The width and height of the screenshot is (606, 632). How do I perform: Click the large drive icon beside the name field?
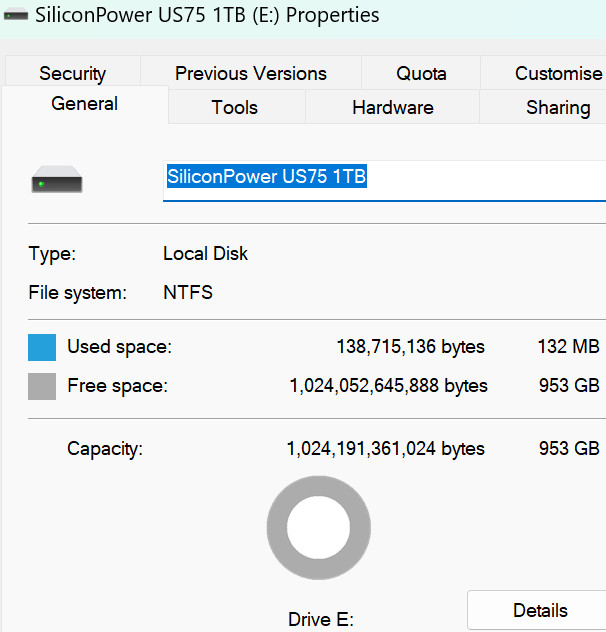click(57, 182)
